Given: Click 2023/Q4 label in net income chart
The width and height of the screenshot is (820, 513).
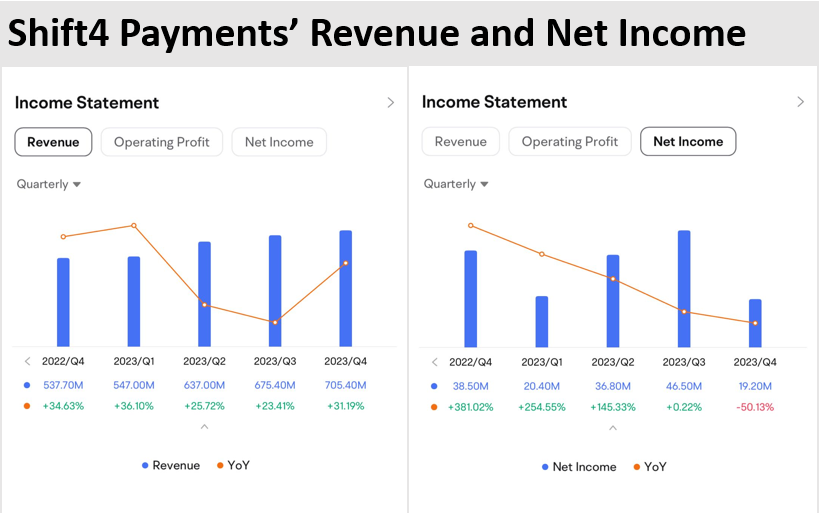Looking at the screenshot, I should (755, 362).
